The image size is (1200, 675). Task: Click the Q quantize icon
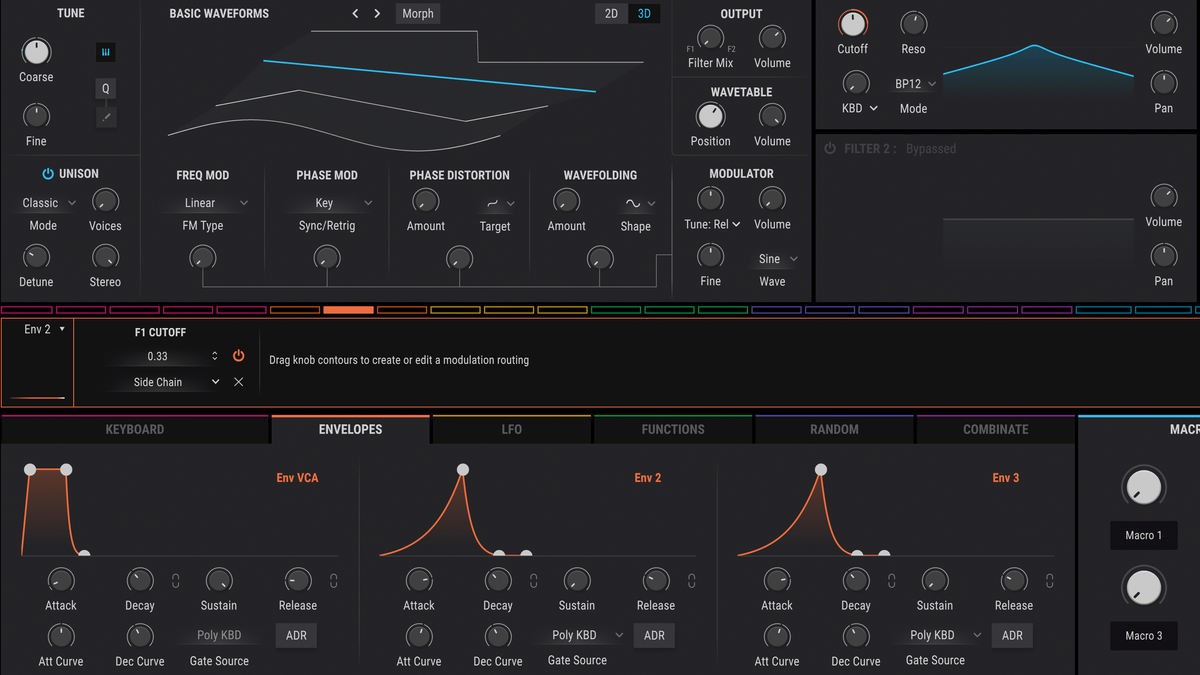pos(105,88)
